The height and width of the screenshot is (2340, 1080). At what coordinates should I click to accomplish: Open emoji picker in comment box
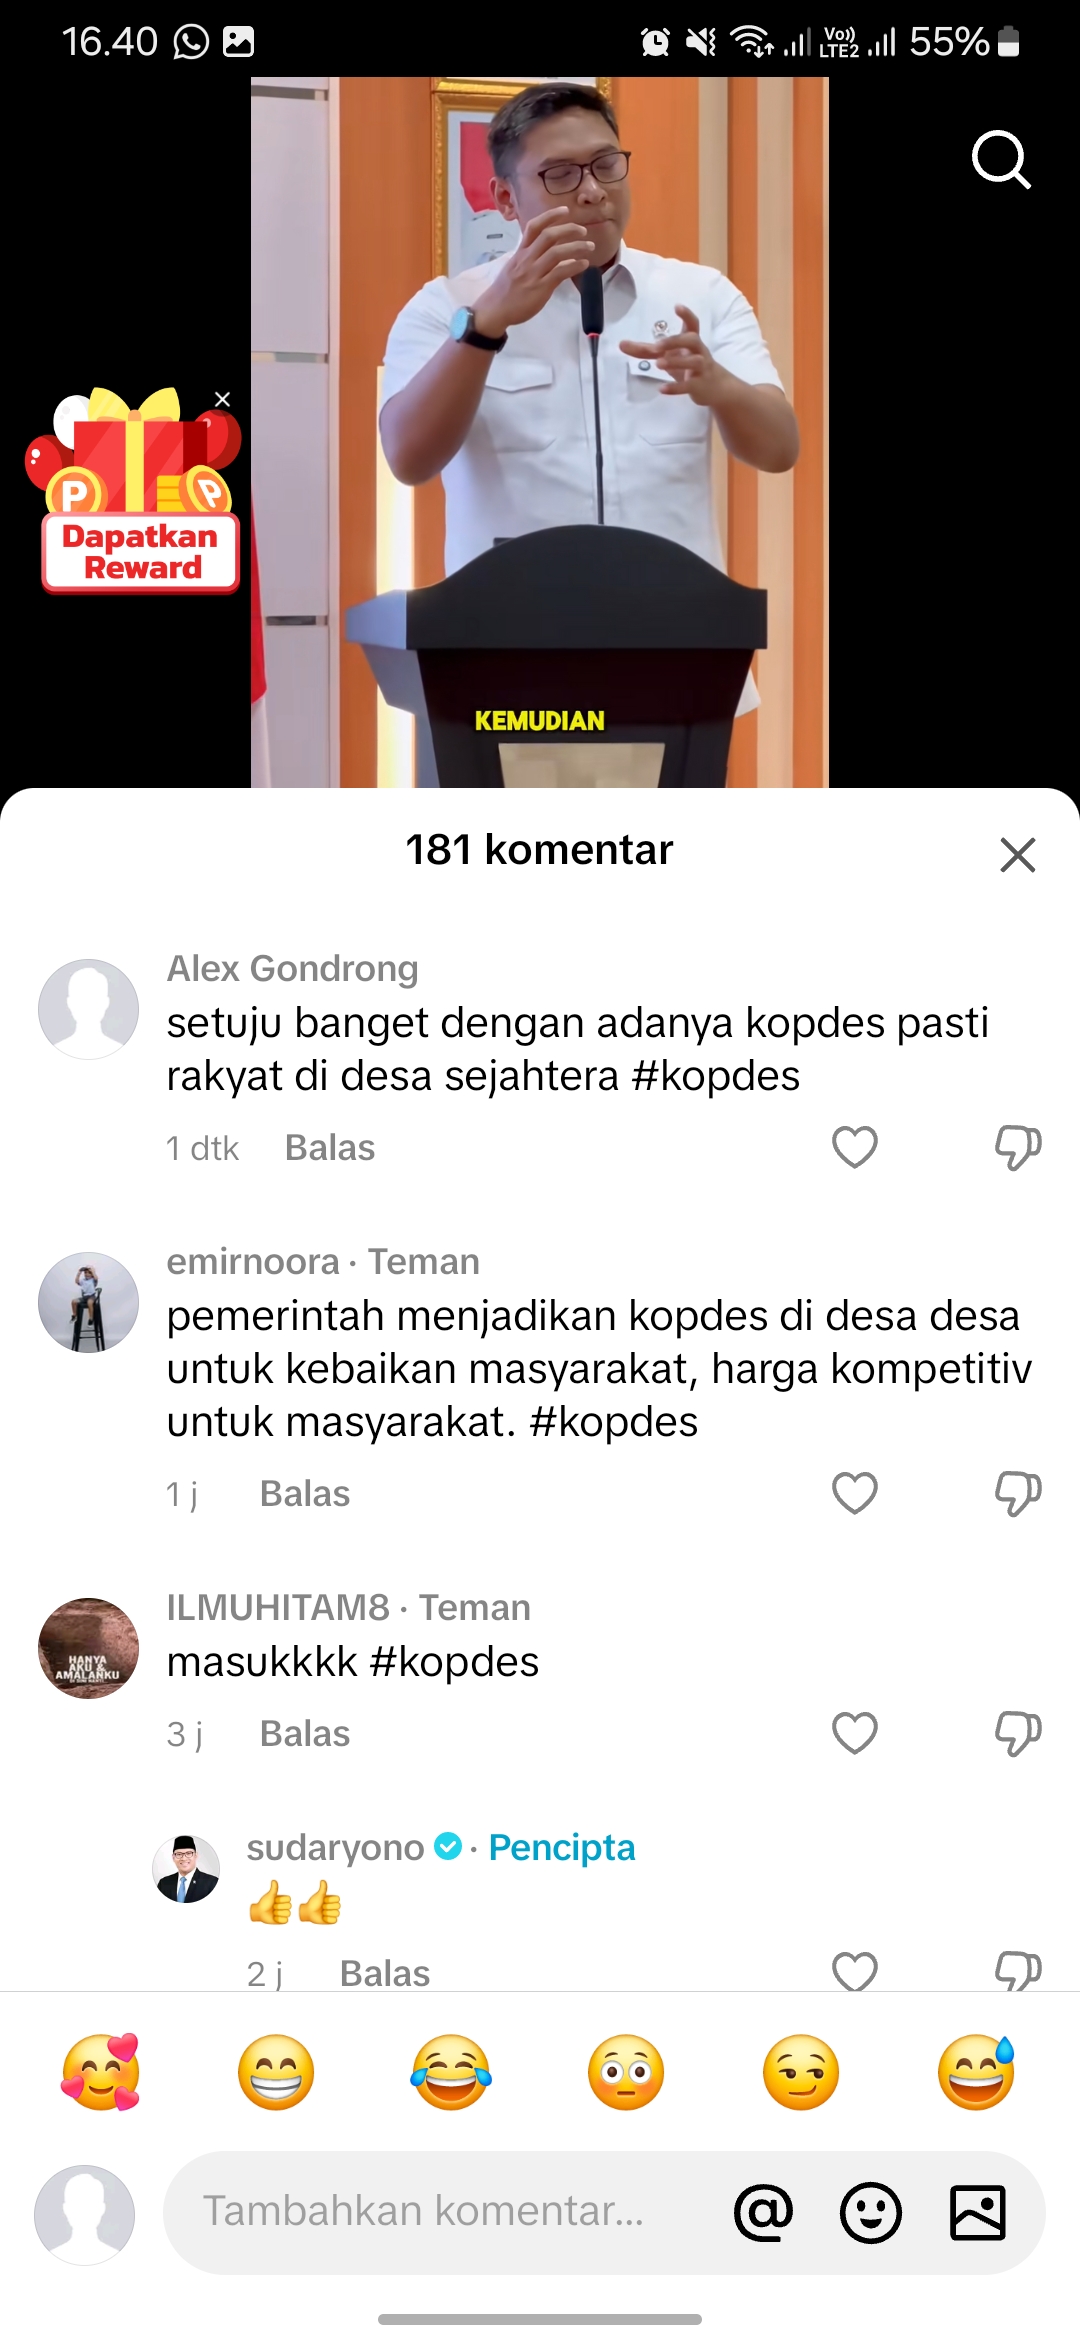(x=871, y=2212)
